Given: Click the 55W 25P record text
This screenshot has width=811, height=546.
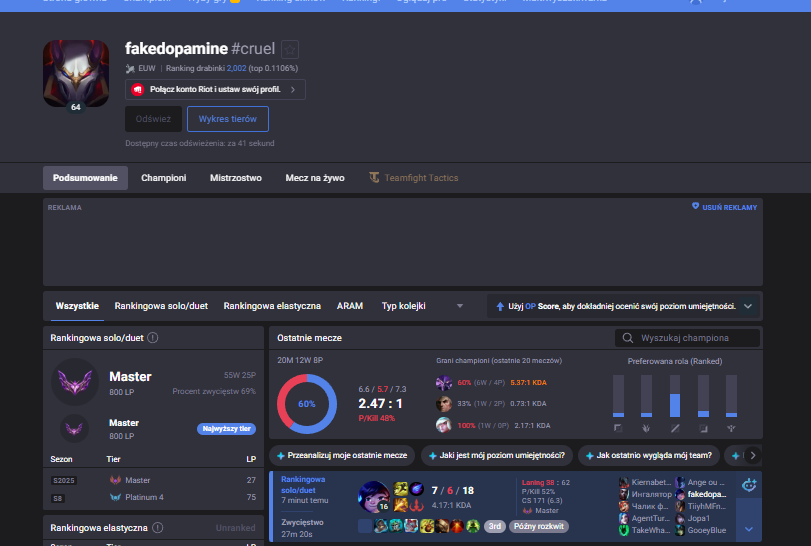Looking at the screenshot, I should coord(239,375).
